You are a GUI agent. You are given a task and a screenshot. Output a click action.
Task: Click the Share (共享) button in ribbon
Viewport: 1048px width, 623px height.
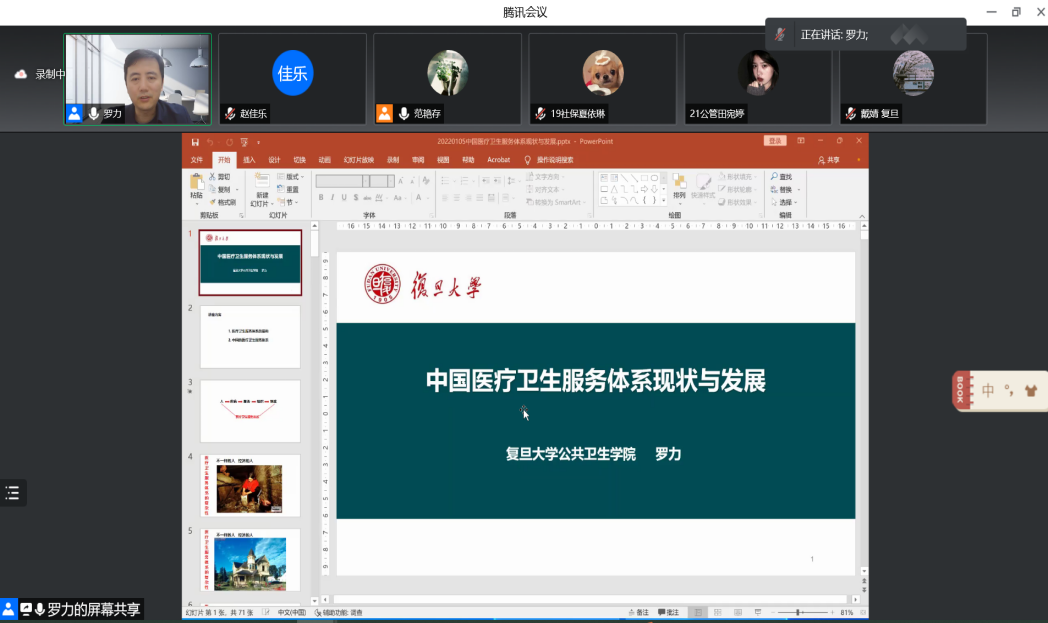tap(828, 159)
